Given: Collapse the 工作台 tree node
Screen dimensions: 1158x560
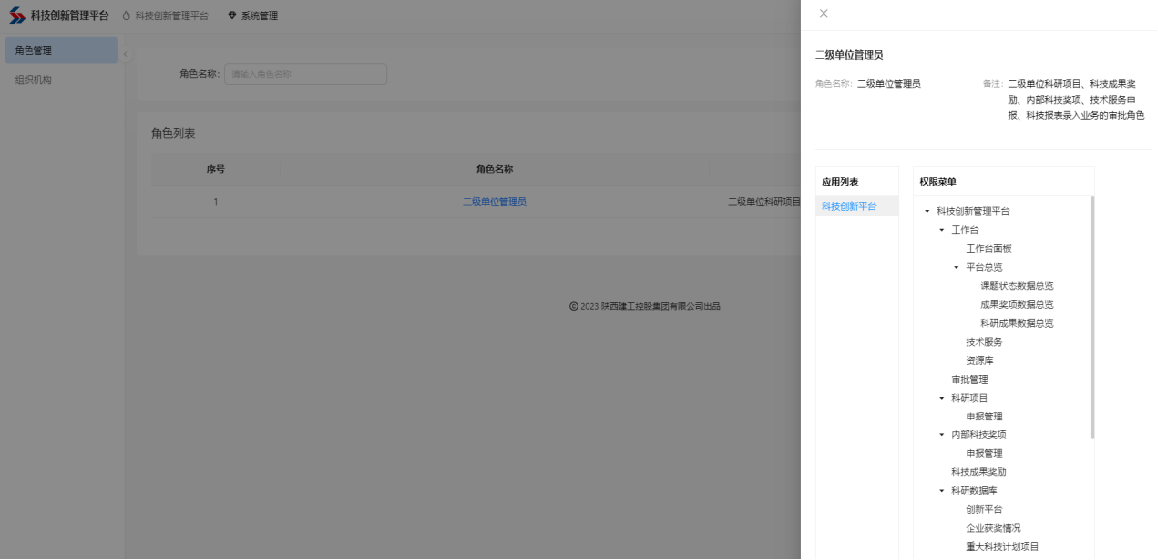Looking at the screenshot, I should pos(942,230).
